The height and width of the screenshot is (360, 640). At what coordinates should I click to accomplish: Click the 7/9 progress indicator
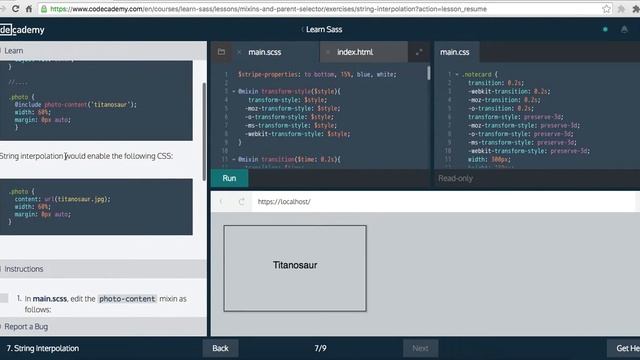click(x=320, y=348)
